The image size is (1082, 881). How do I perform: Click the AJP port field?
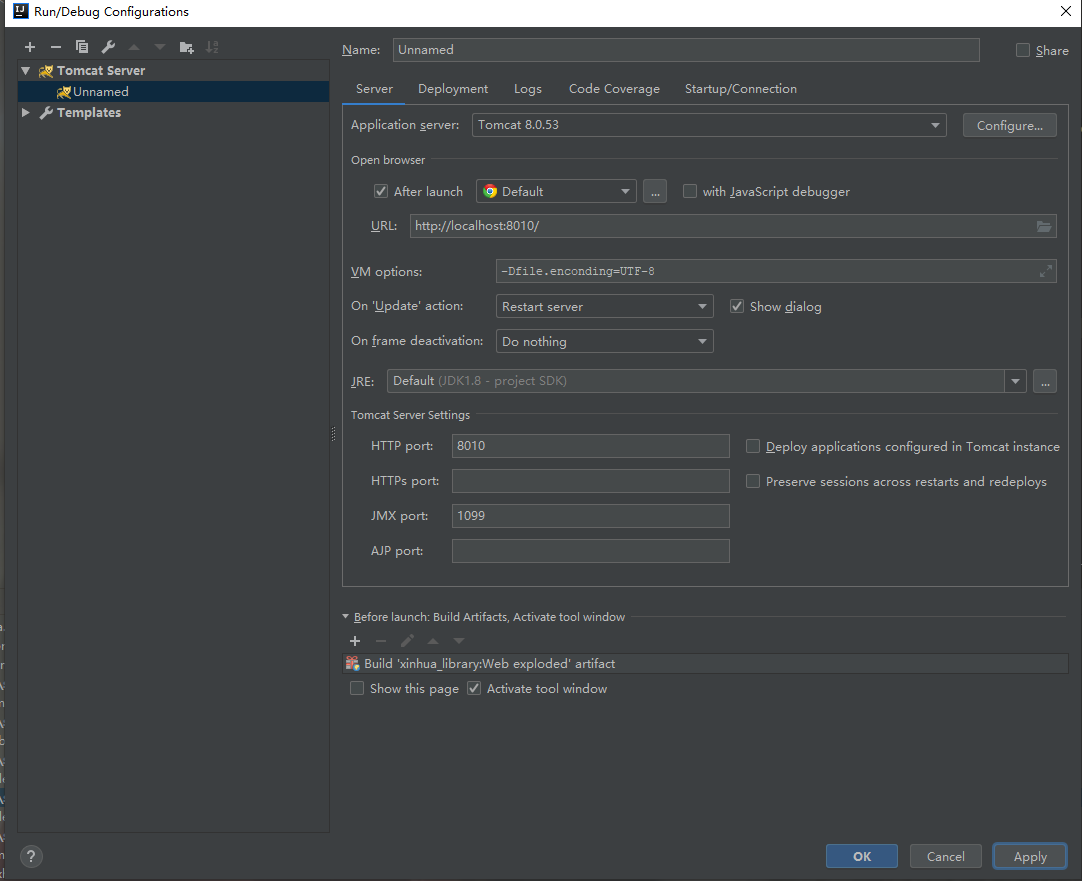click(x=590, y=551)
